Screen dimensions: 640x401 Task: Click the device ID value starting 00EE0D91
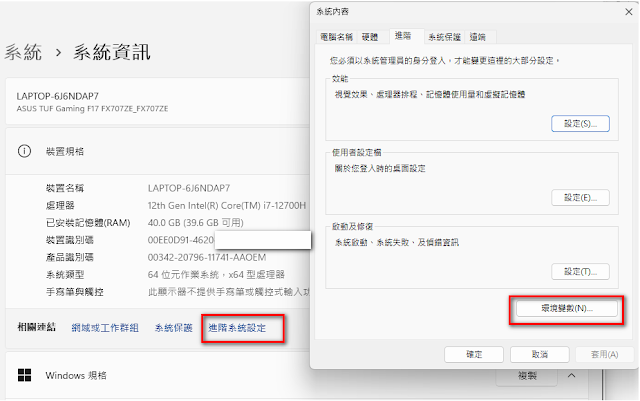tap(180, 240)
